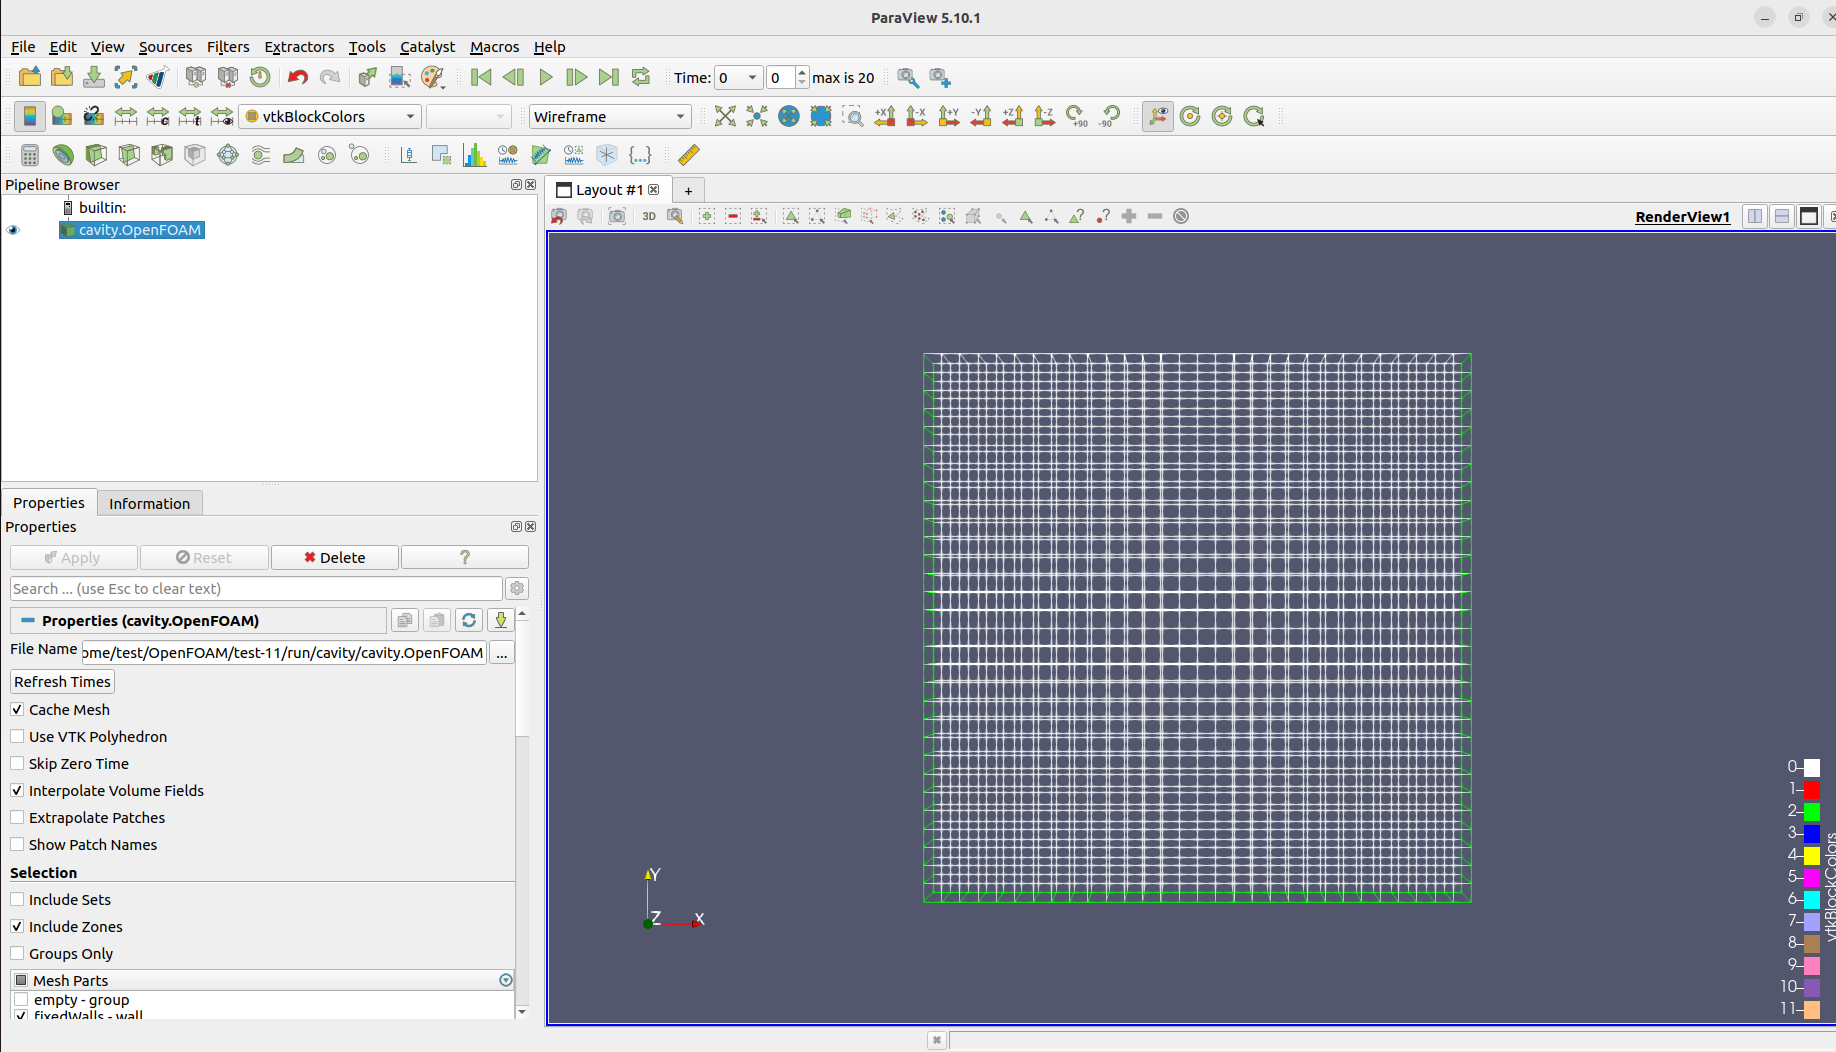Click the Undo toolbar icon
The height and width of the screenshot is (1052, 1836).
(x=297, y=77)
